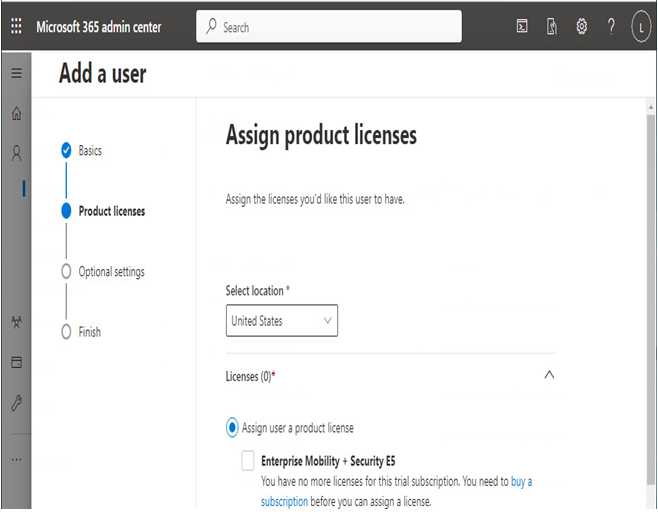This screenshot has height=514, width=658.
Task: Open the Help question mark icon
Action: pos(611,26)
